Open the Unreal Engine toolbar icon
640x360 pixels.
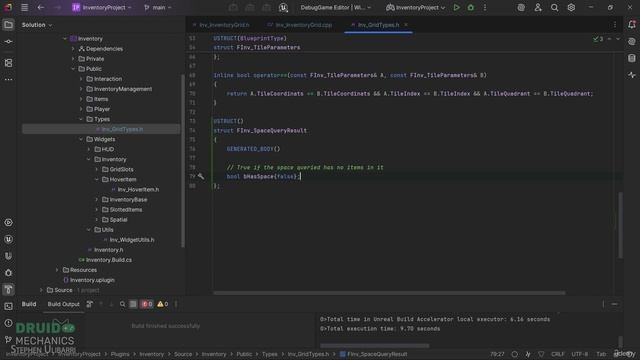pos(283,7)
